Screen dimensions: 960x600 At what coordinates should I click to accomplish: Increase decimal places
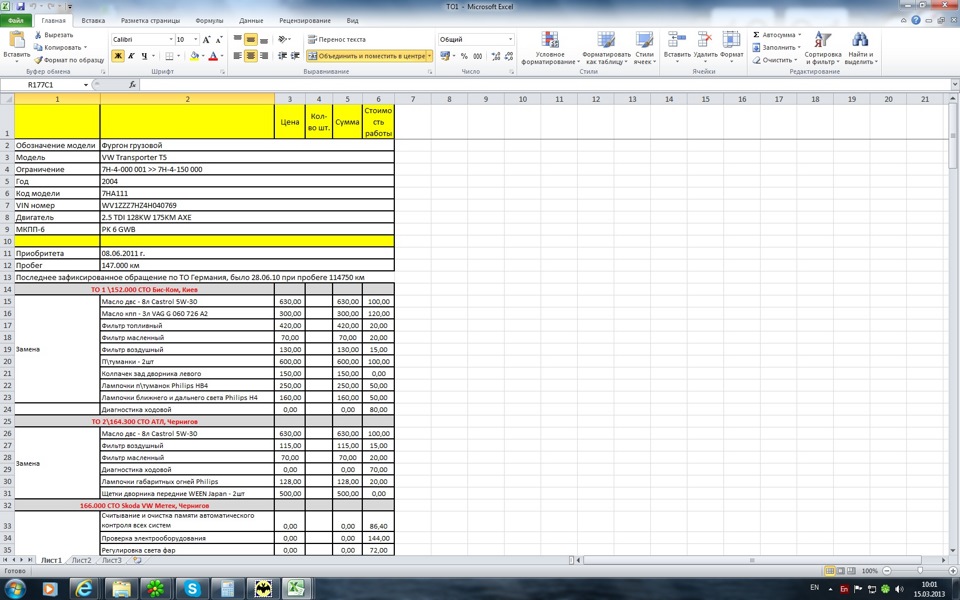coord(495,56)
